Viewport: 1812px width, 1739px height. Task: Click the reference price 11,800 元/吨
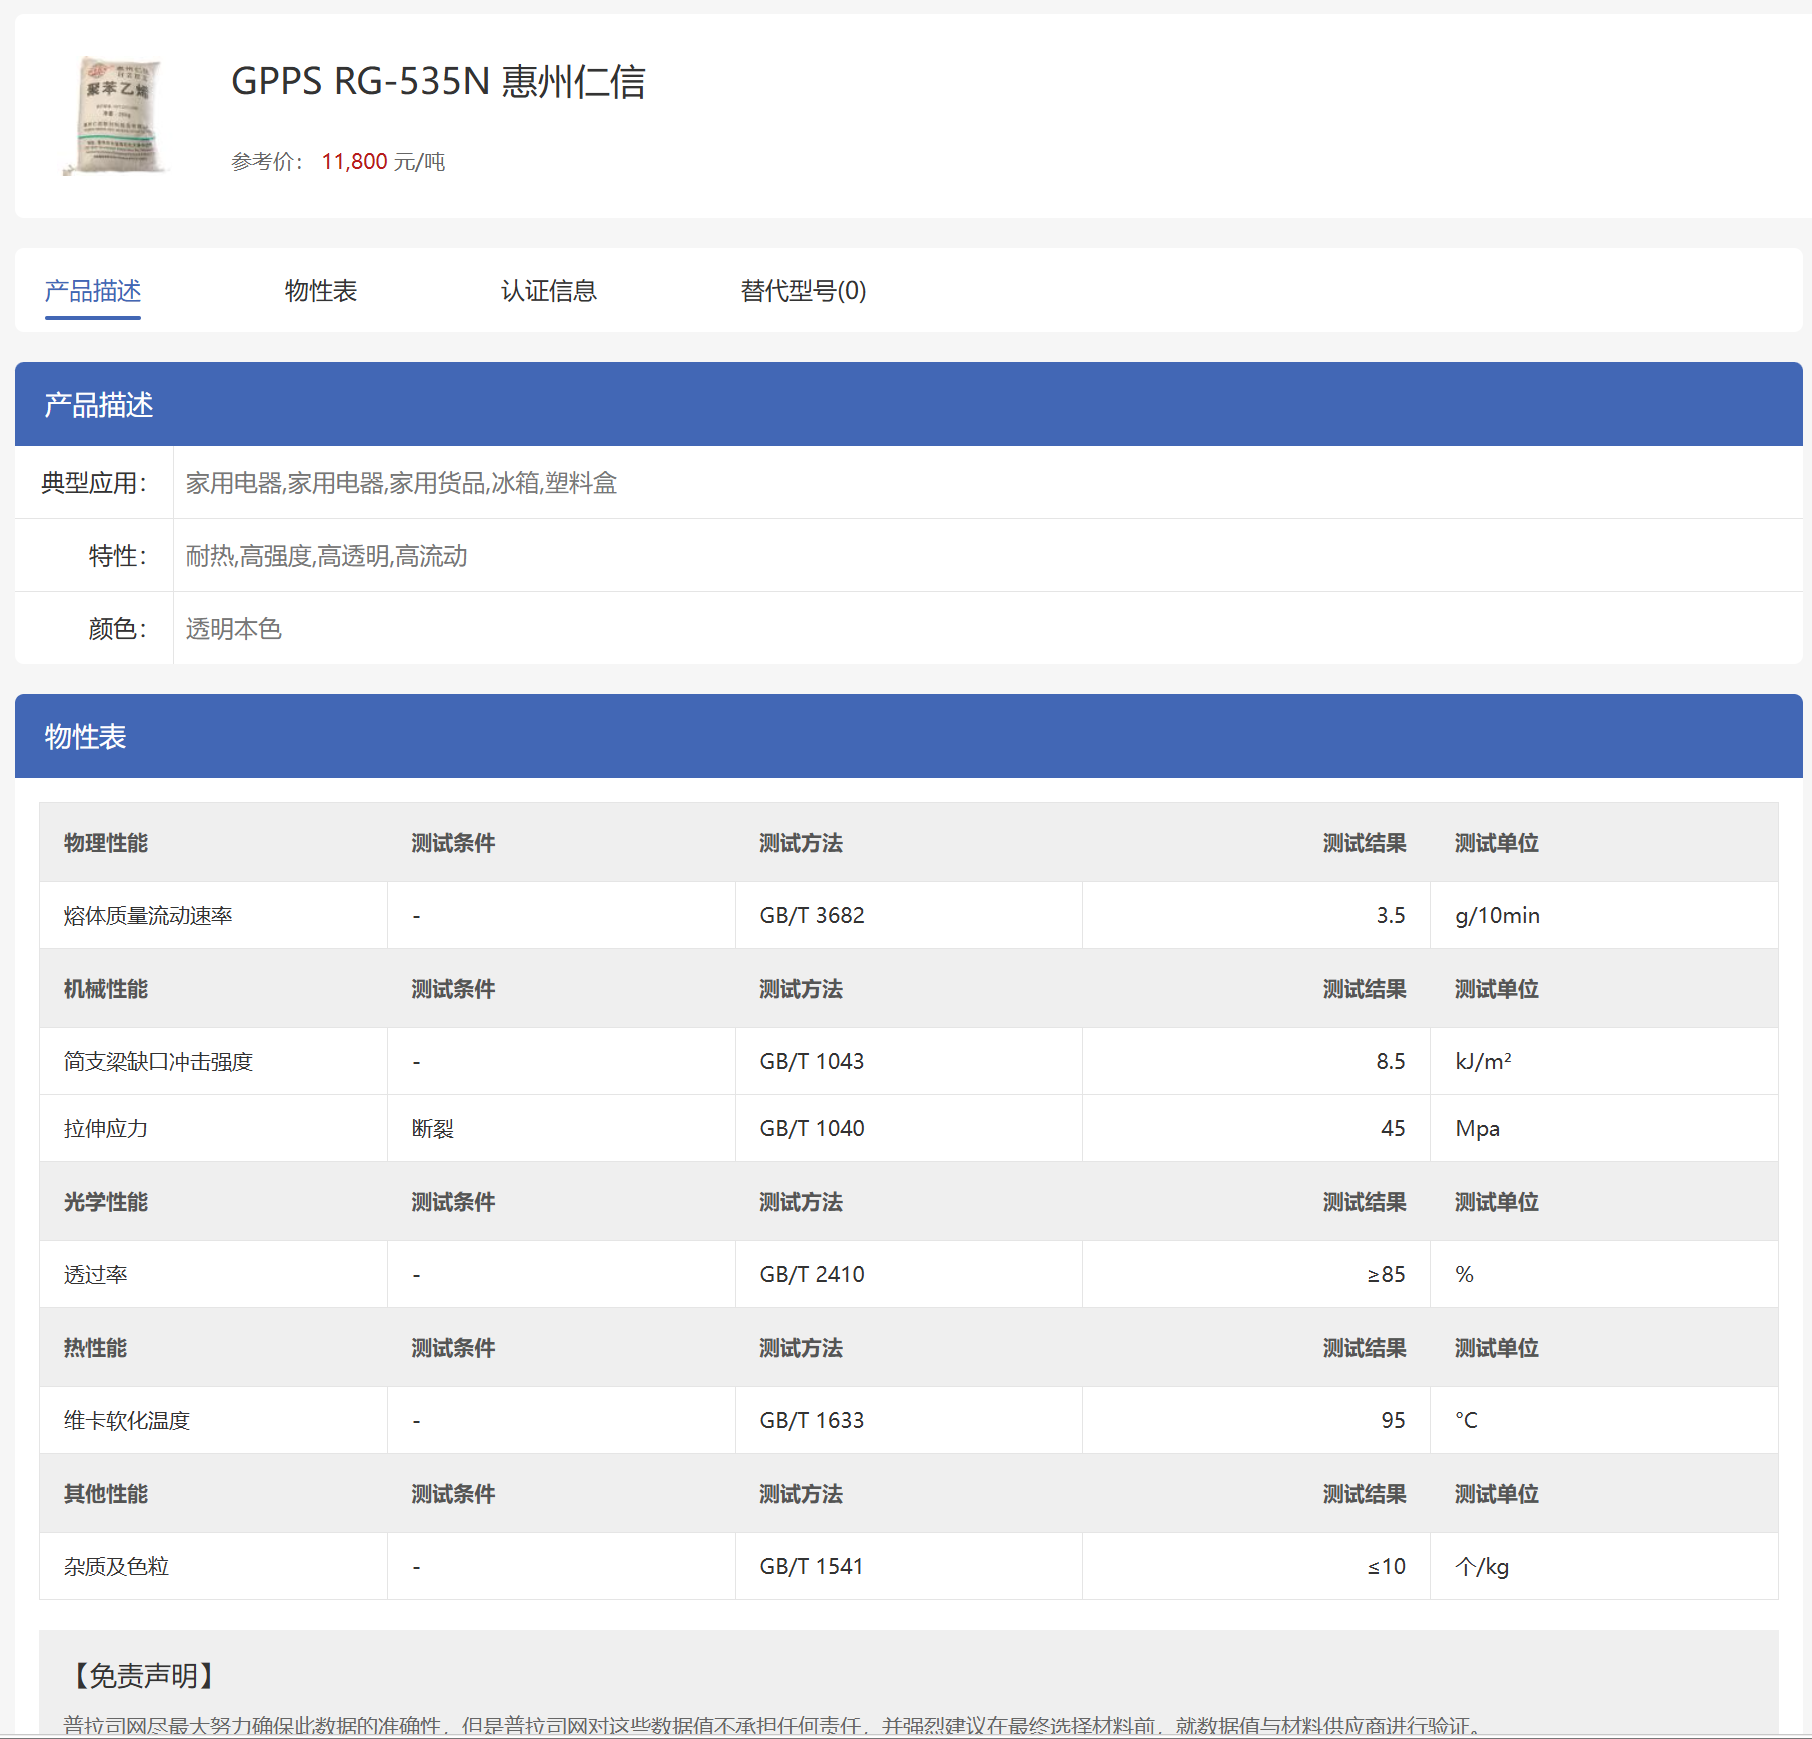383,162
